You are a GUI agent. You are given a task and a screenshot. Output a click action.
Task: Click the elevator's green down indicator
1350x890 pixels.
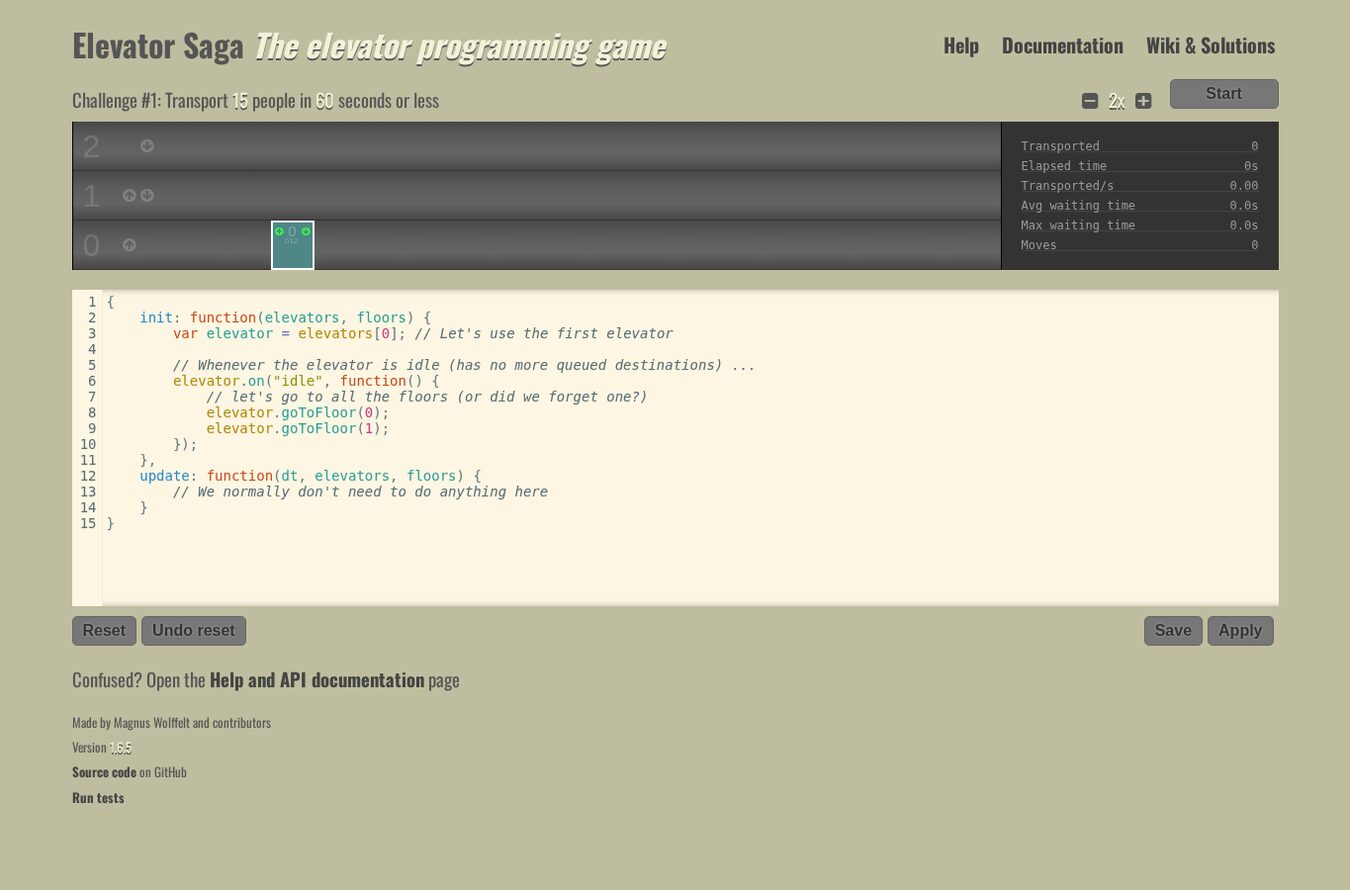click(306, 231)
